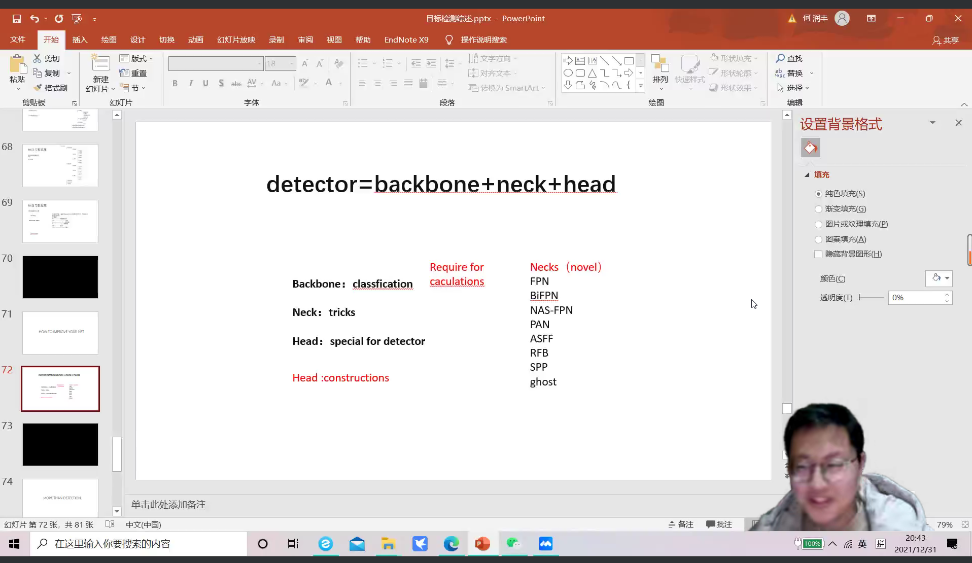Viewport: 972px width, 563px height.
Task: Undo the last action
Action: [35, 19]
